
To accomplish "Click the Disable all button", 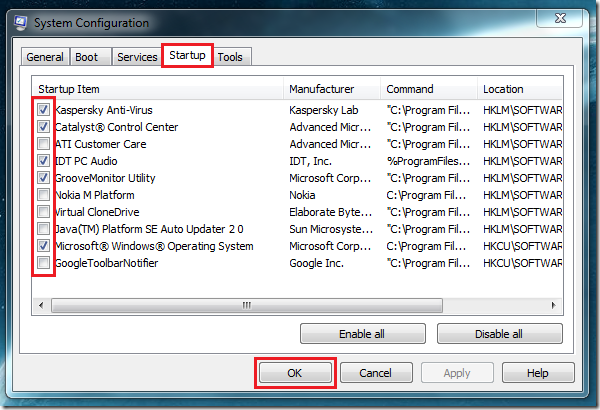I will [499, 334].
